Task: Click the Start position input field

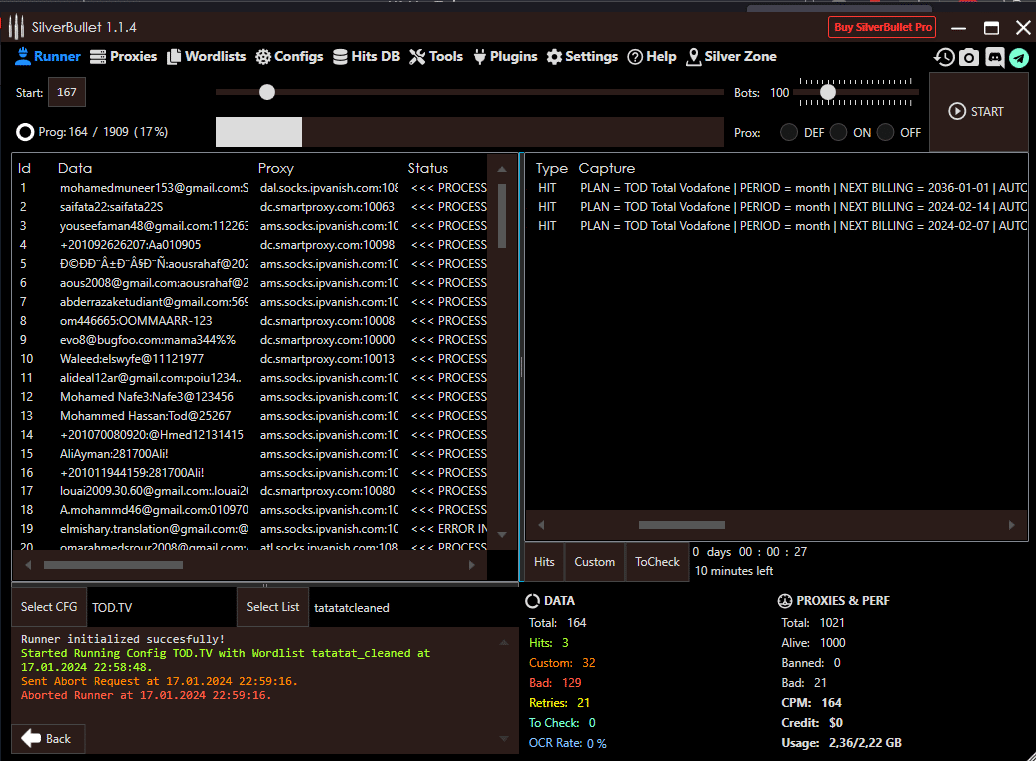Action: tap(67, 92)
